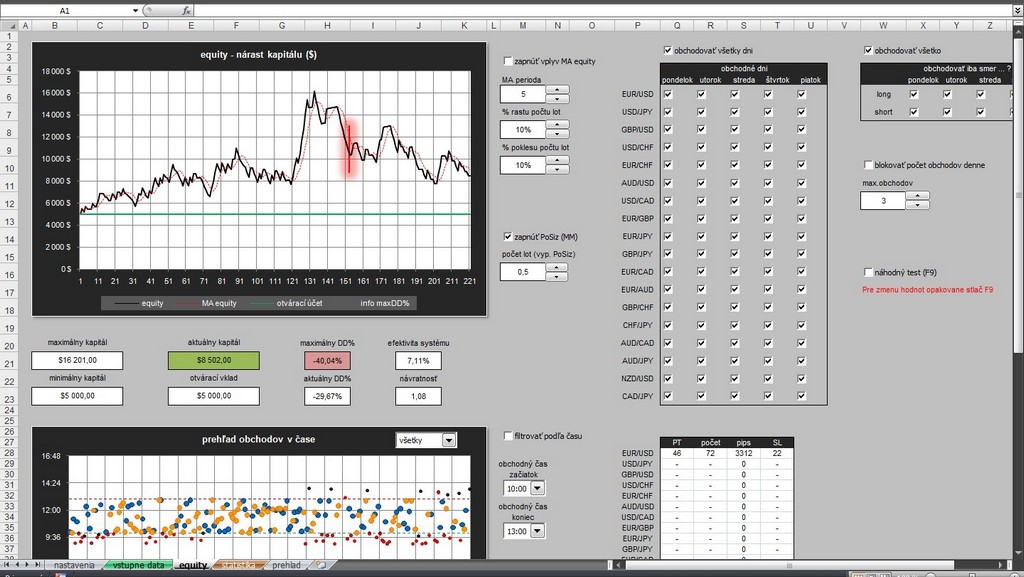Select the aktuálny DD% value -29,67%
Screen dimensions: 1024x577
pos(327,396)
